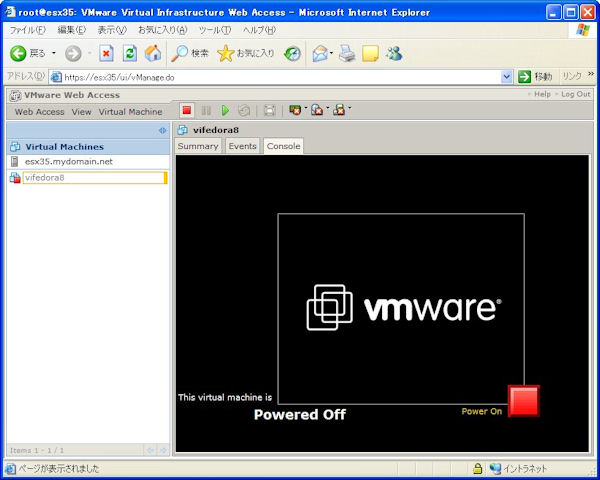
Task: Click the IE History icon
Action: click(293, 54)
